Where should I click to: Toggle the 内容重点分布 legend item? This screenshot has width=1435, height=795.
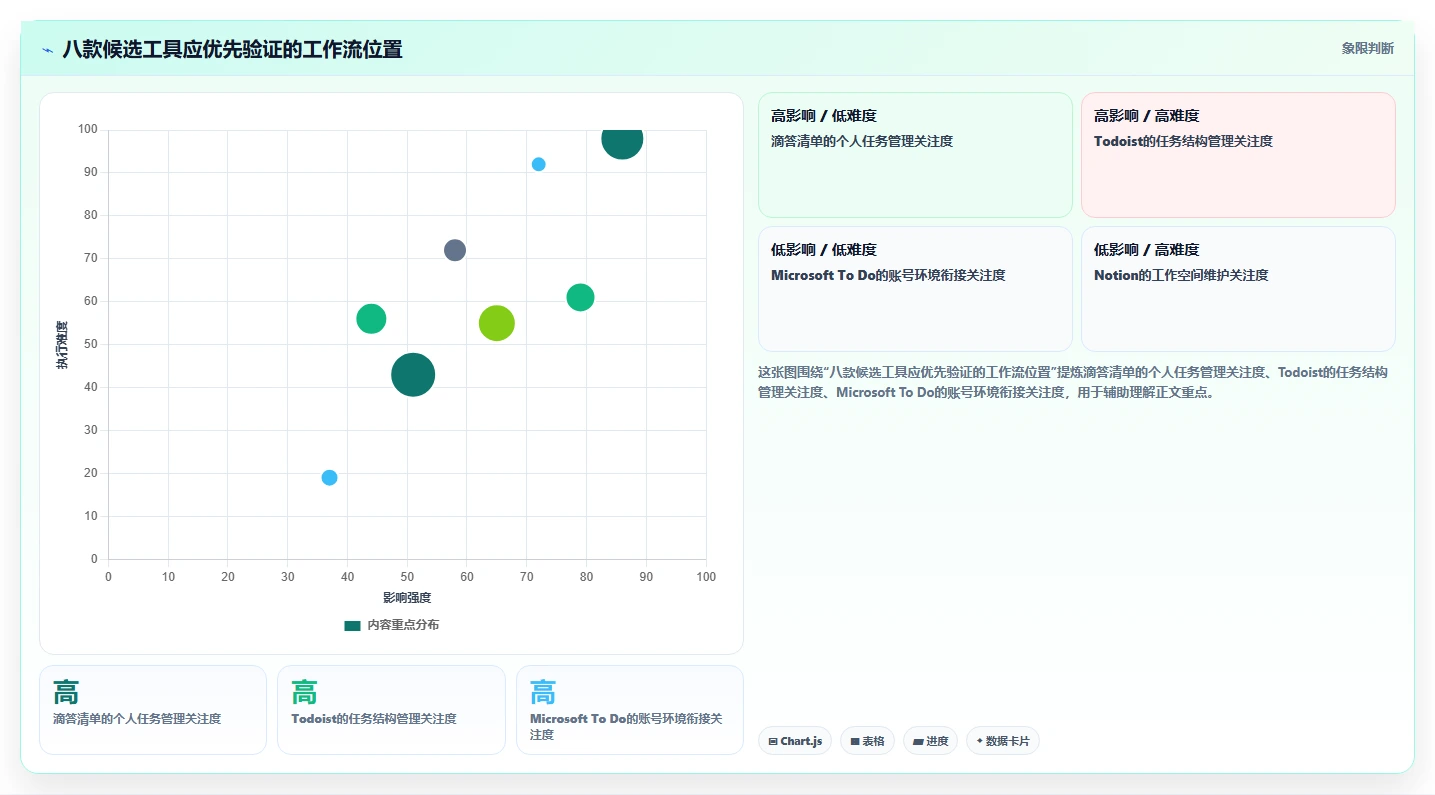(391, 625)
